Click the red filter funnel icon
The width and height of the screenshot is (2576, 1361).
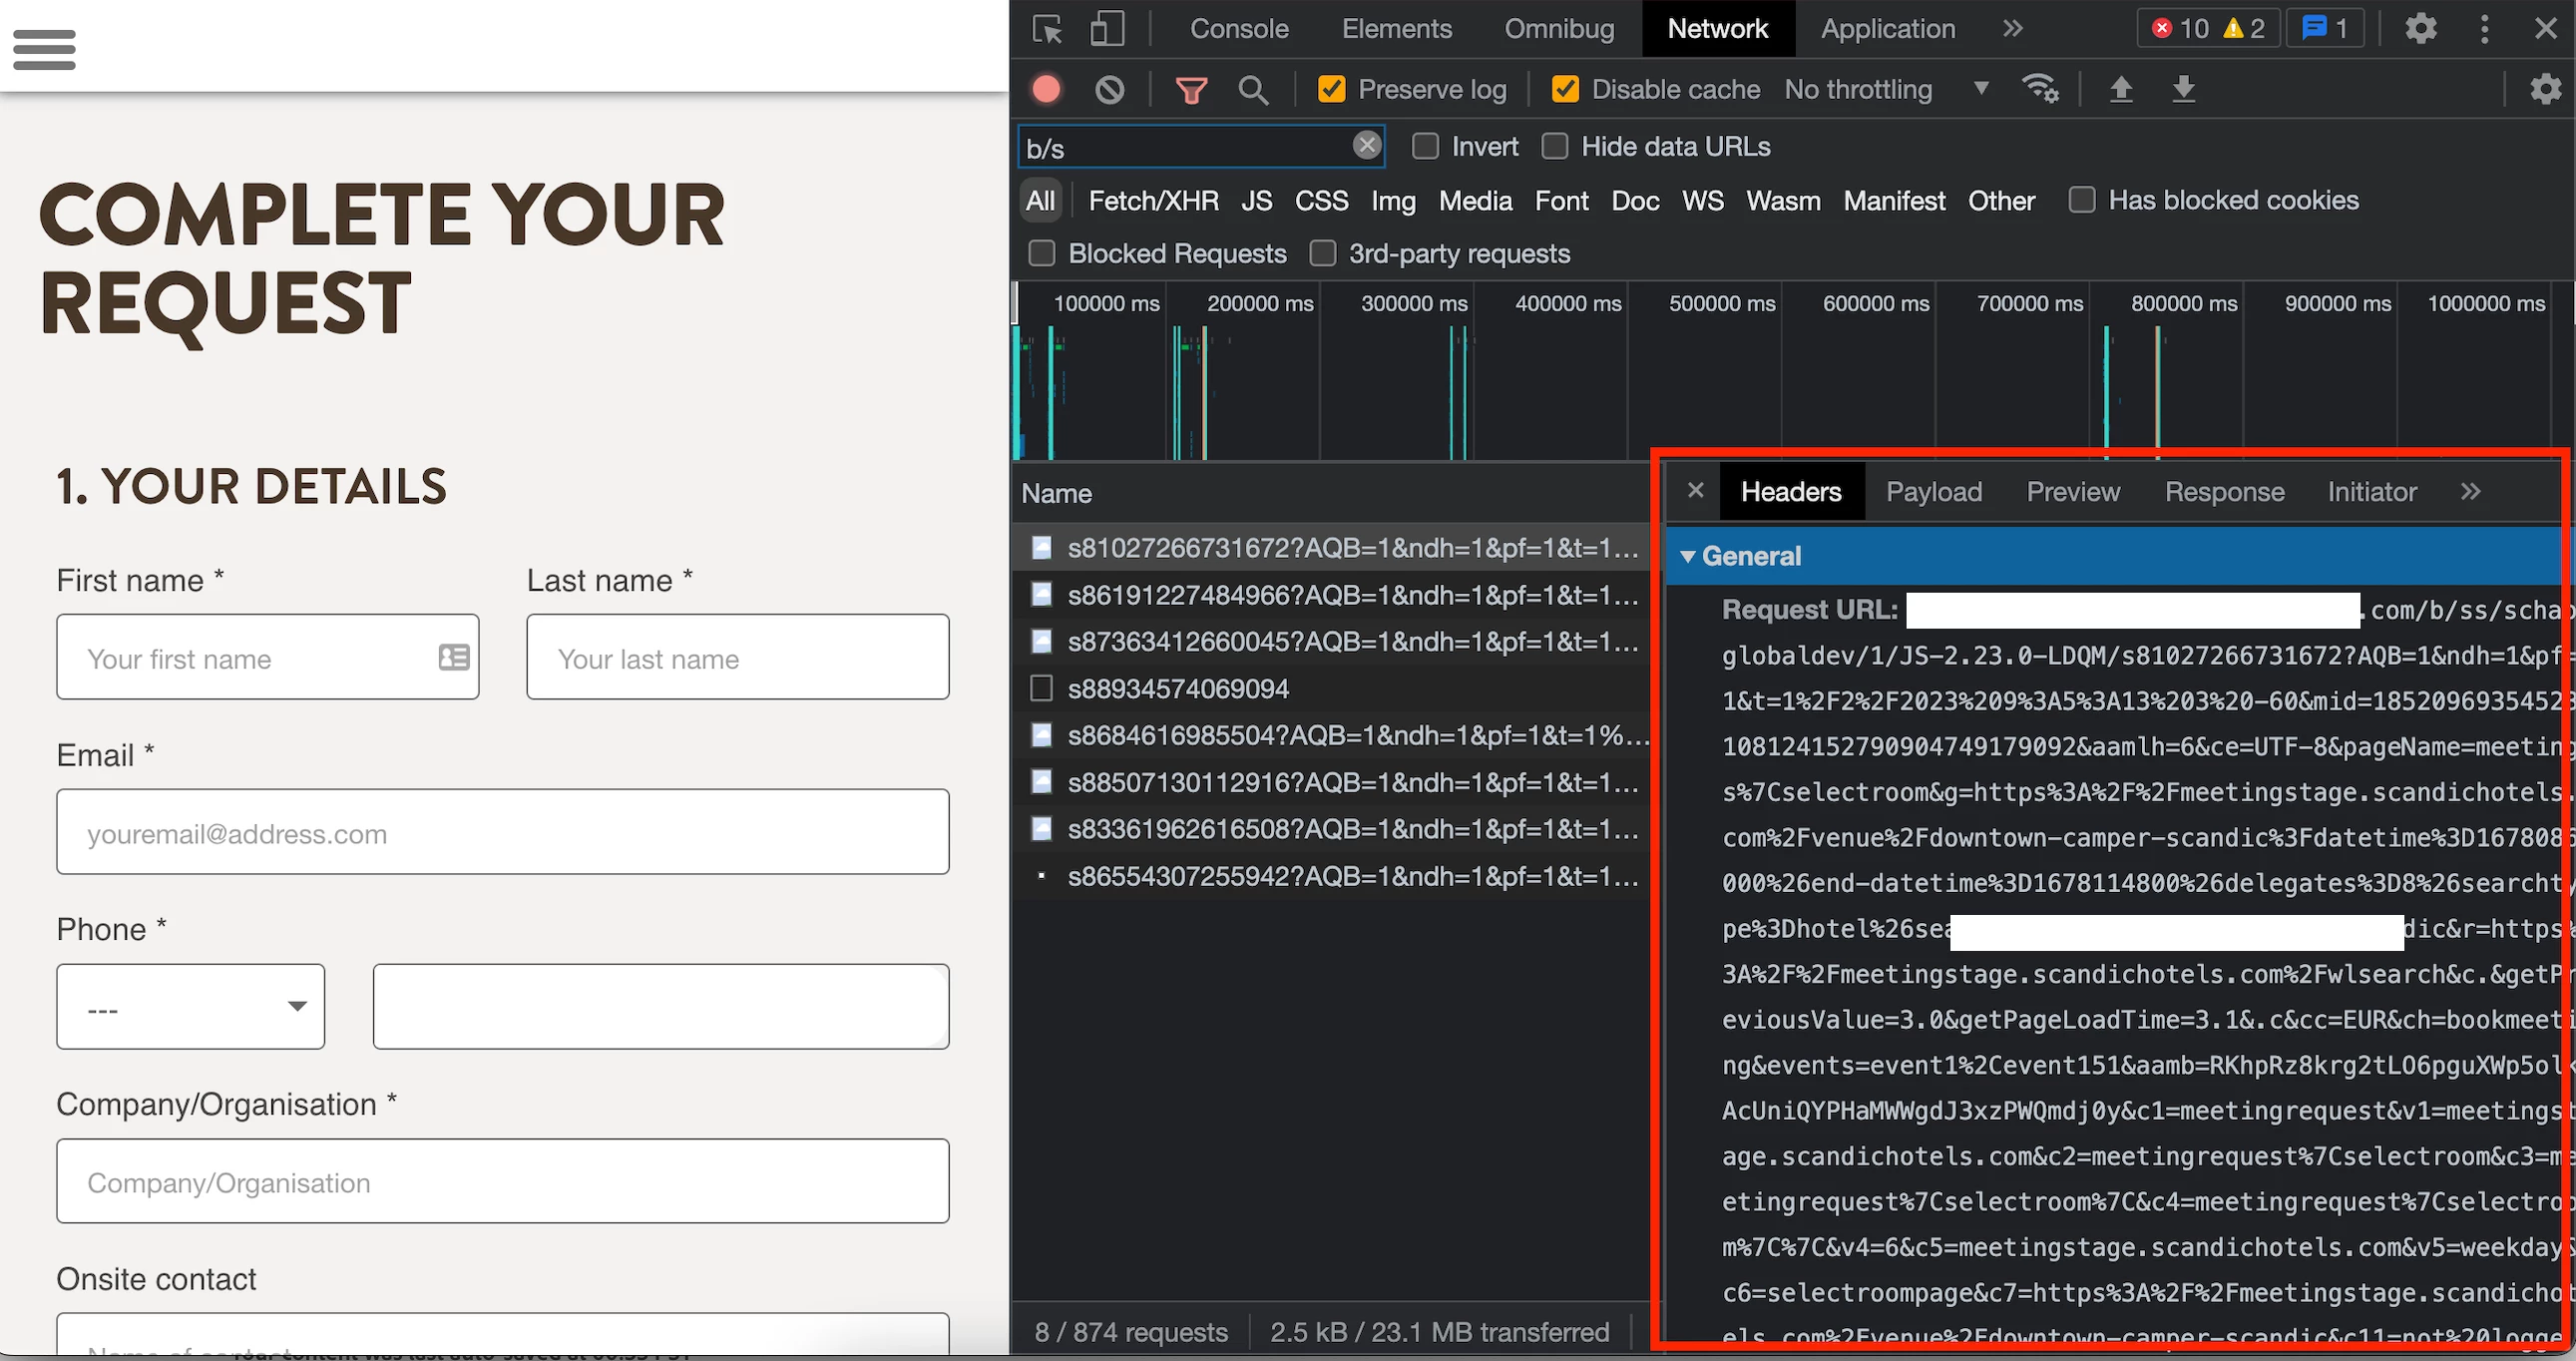(1190, 90)
